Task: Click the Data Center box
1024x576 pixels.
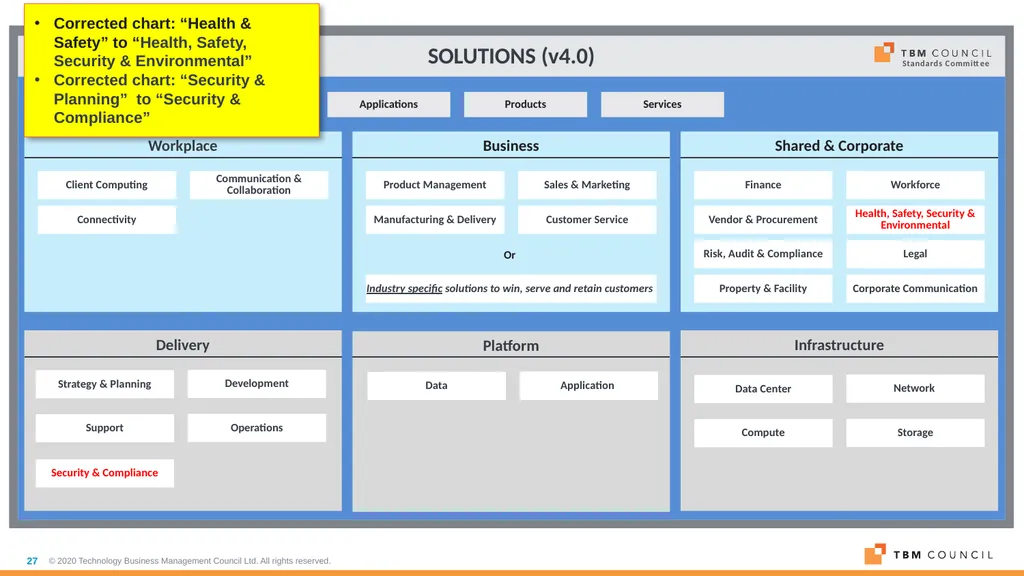Action: pyautogui.click(x=763, y=389)
